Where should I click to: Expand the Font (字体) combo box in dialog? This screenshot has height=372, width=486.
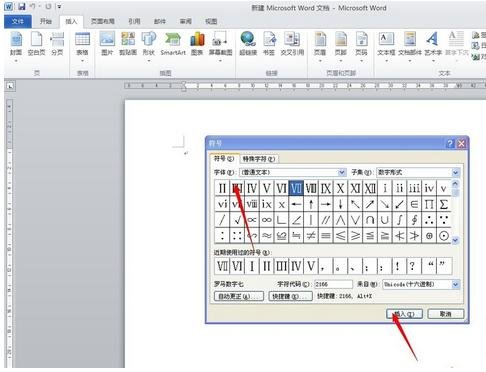click(342, 172)
